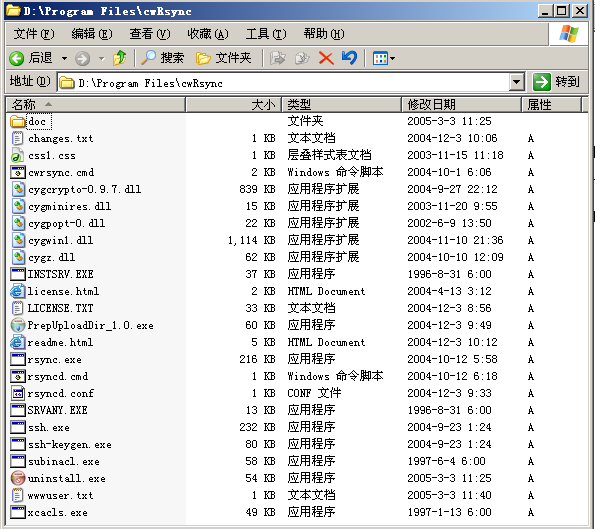Screen dimensions: 595x529
Task: Click date 2005-3-3 11:40
Action: pos(449,495)
